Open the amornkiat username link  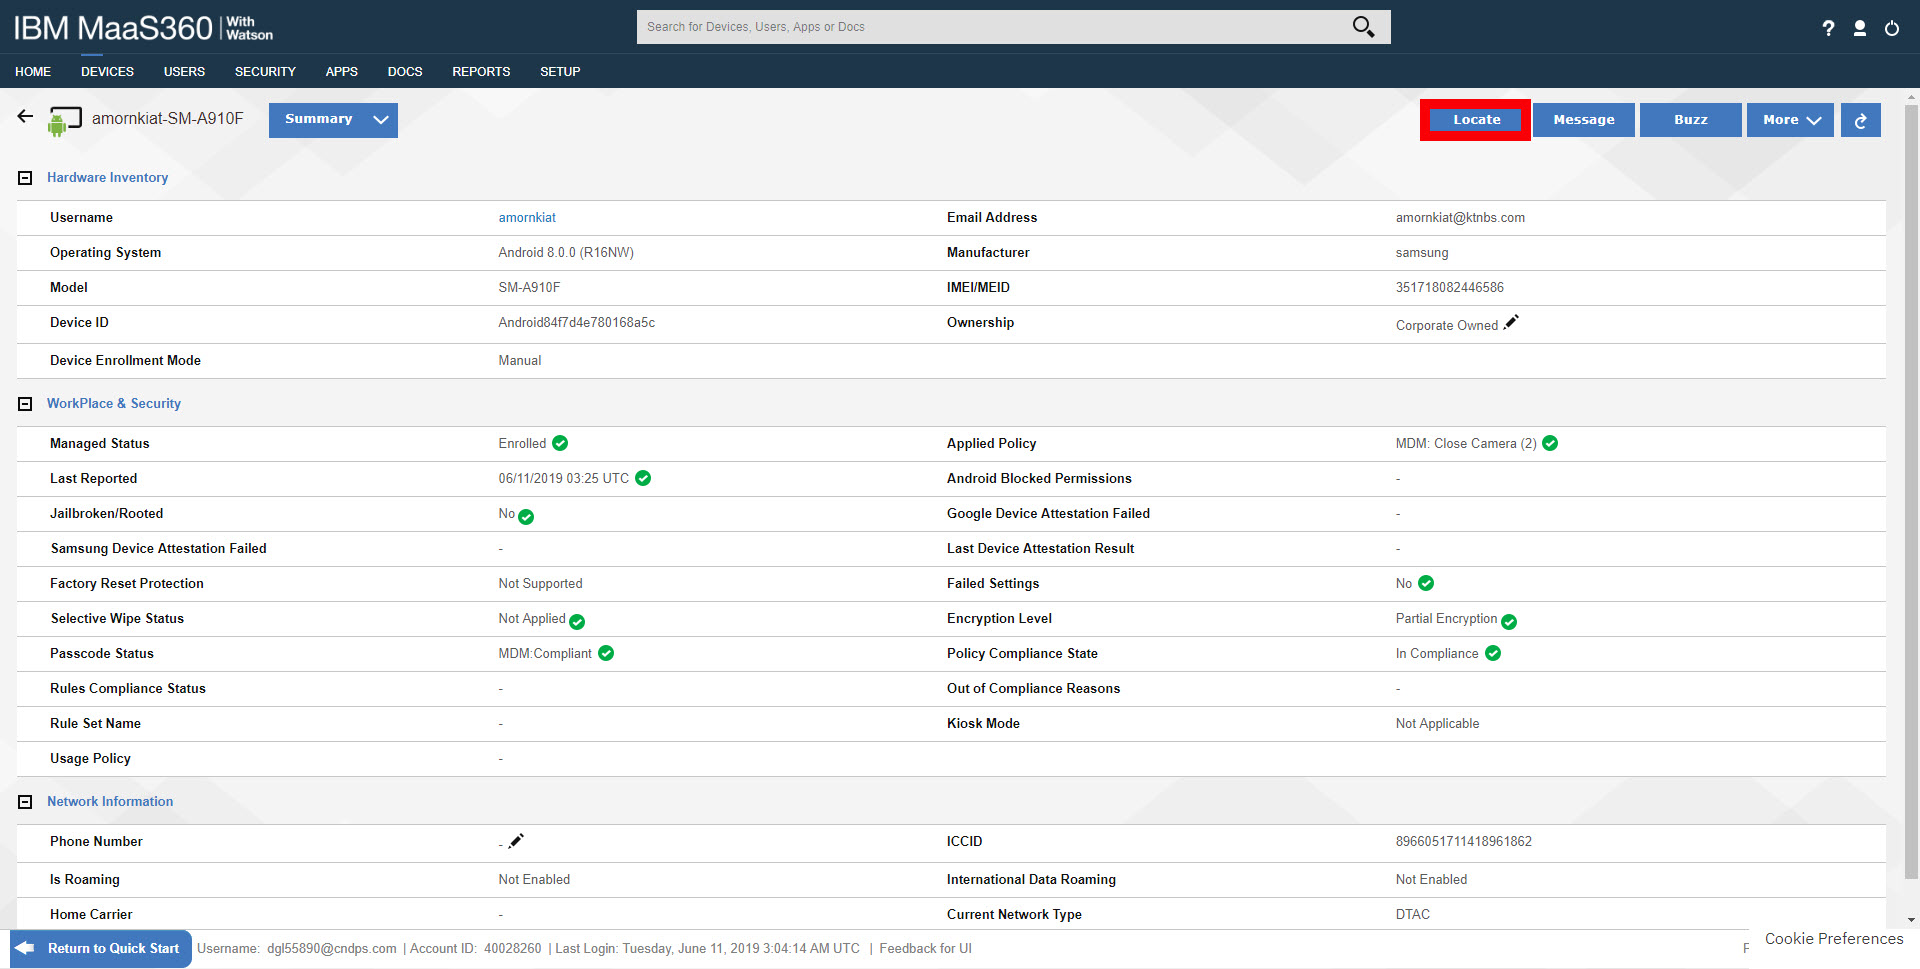coord(527,217)
